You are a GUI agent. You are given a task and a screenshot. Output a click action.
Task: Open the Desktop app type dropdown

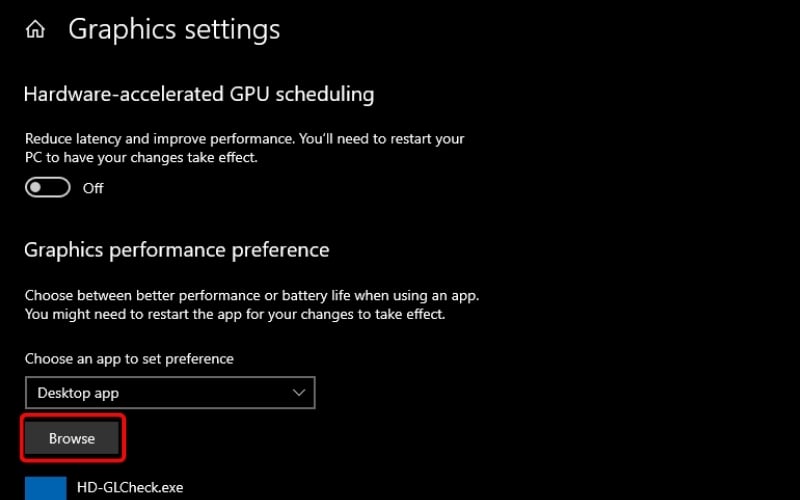pyautogui.click(x=169, y=393)
